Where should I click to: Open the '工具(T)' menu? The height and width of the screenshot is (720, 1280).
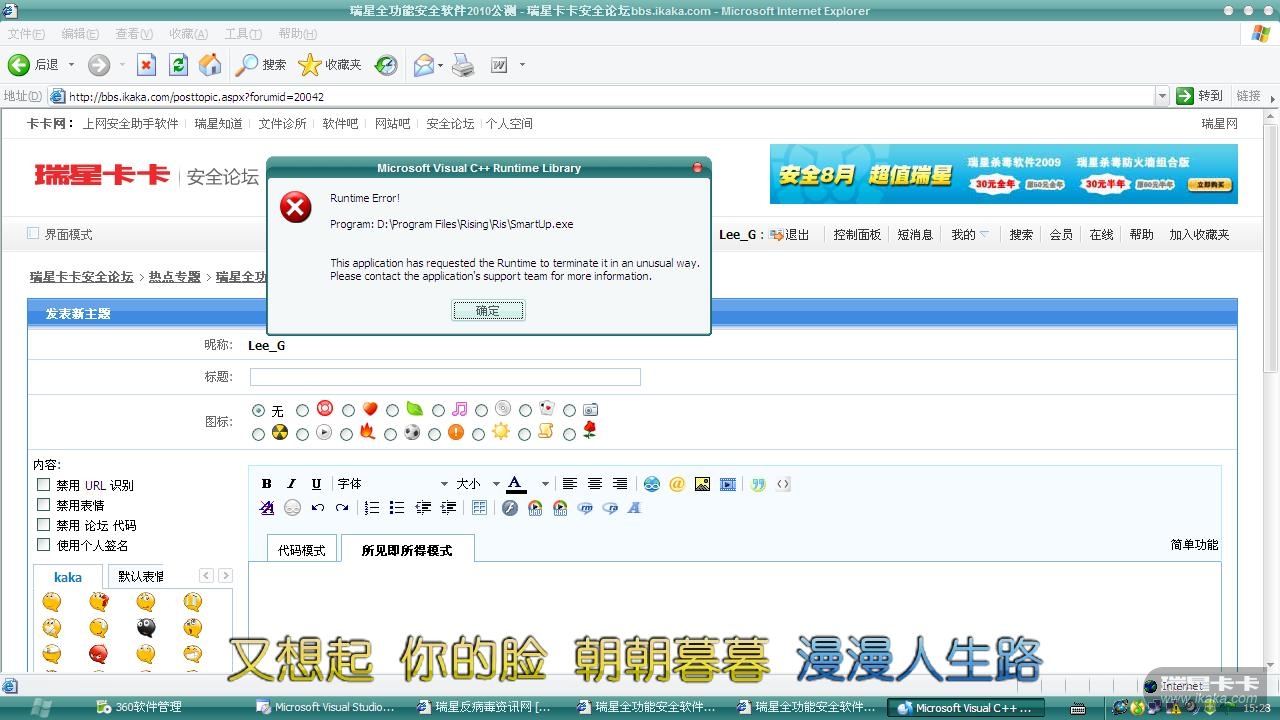point(243,34)
